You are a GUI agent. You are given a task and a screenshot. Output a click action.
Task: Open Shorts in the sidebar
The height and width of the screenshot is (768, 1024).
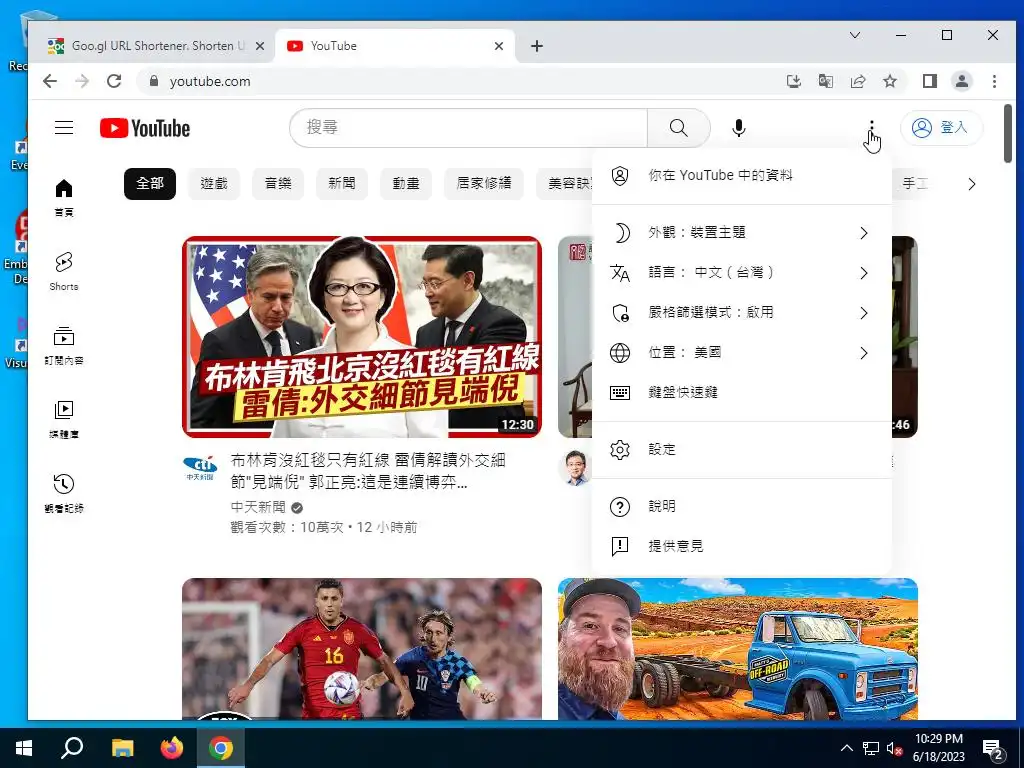pyautogui.click(x=64, y=272)
